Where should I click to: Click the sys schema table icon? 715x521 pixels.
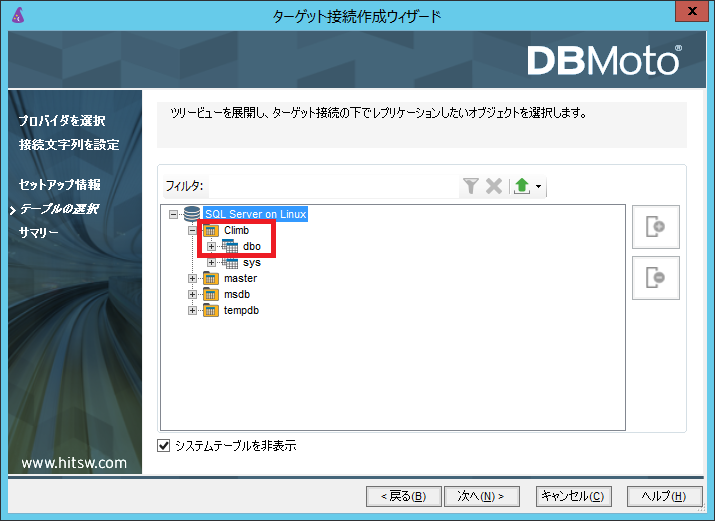click(x=230, y=263)
